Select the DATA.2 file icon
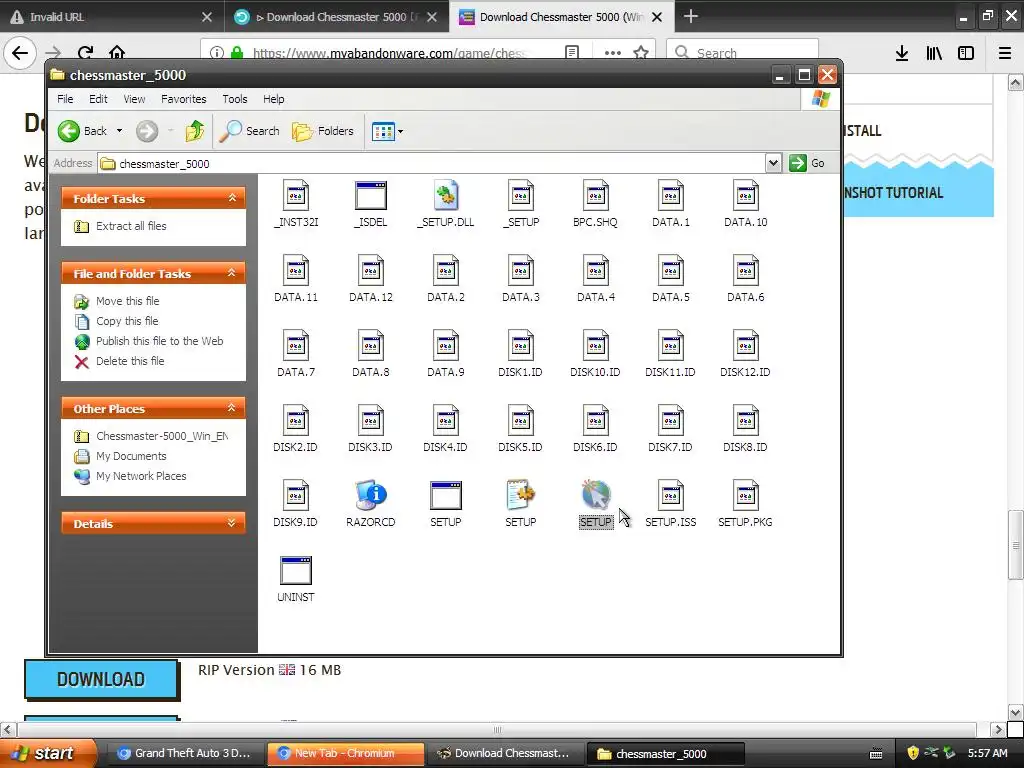1024x768 pixels. point(446,270)
